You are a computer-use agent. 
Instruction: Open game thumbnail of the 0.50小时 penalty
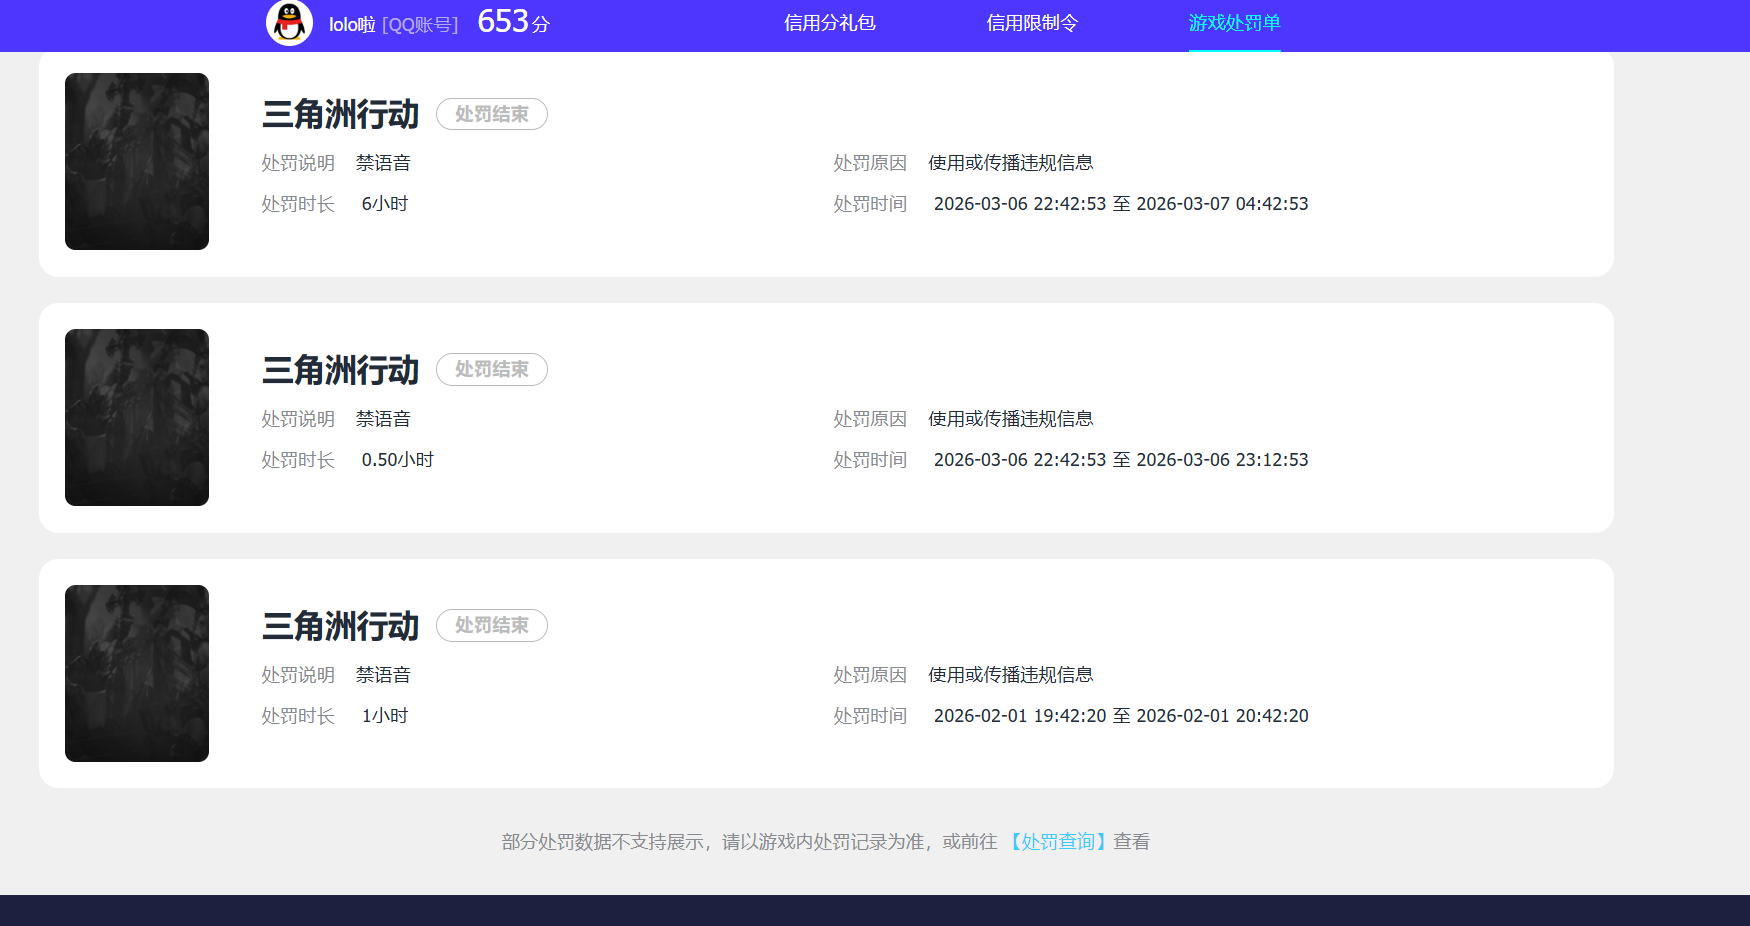(x=137, y=417)
